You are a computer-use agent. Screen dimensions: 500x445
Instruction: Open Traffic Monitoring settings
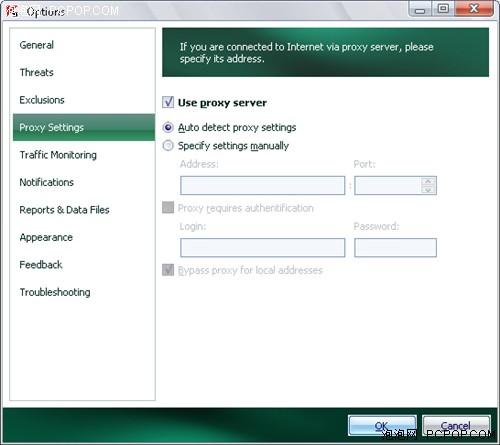(58, 155)
